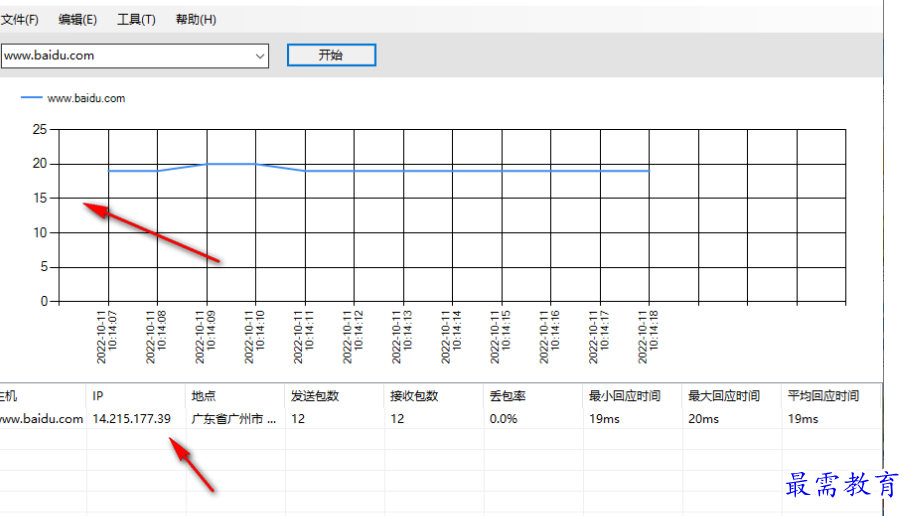Click the y-axis label 25
This screenshot has width=907, height=516.
pyautogui.click(x=40, y=129)
